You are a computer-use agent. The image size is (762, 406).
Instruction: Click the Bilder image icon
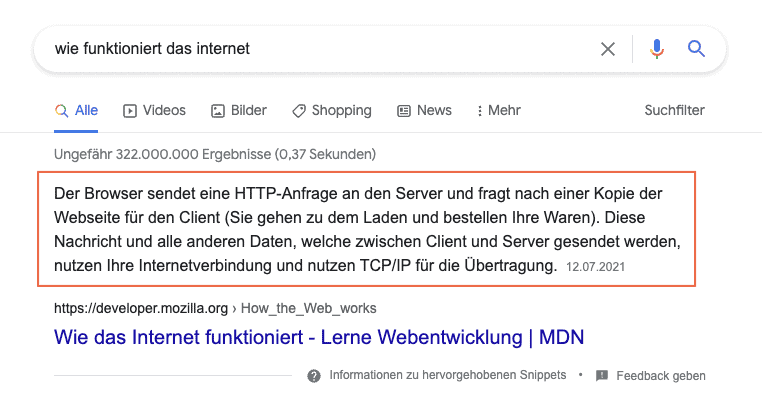[x=218, y=111]
